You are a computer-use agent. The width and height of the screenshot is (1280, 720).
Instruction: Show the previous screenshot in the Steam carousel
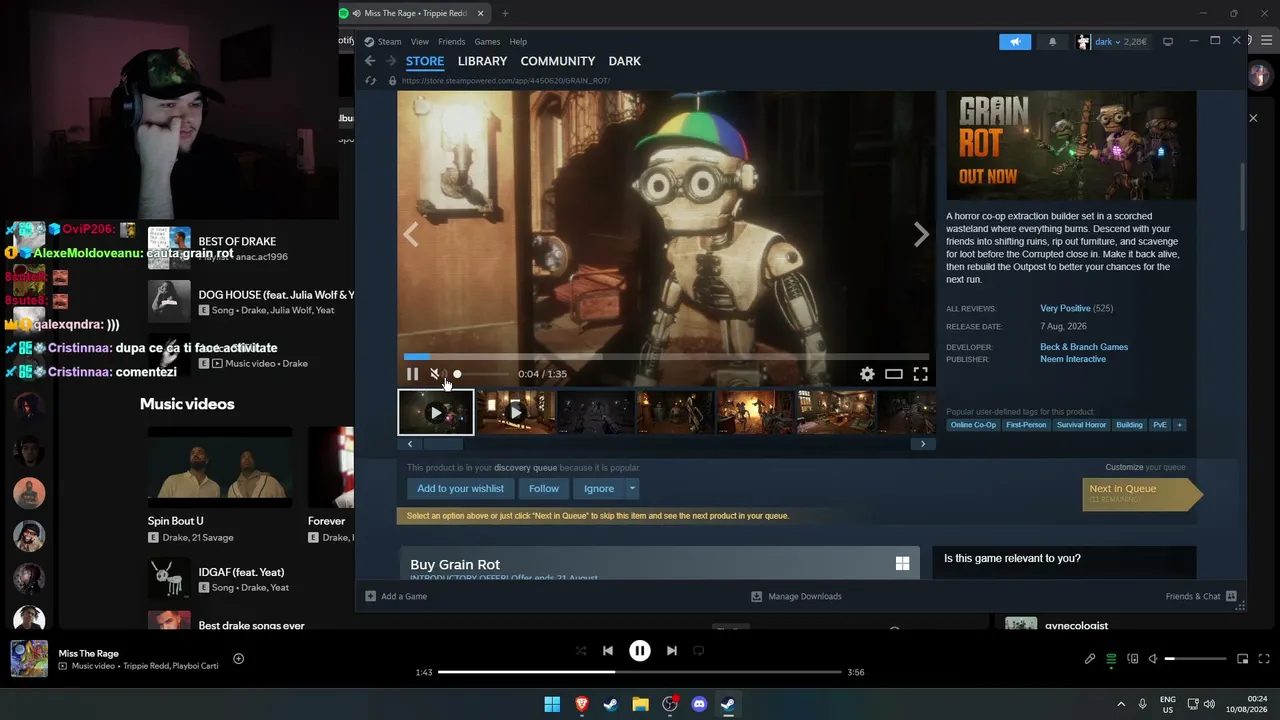(411, 234)
